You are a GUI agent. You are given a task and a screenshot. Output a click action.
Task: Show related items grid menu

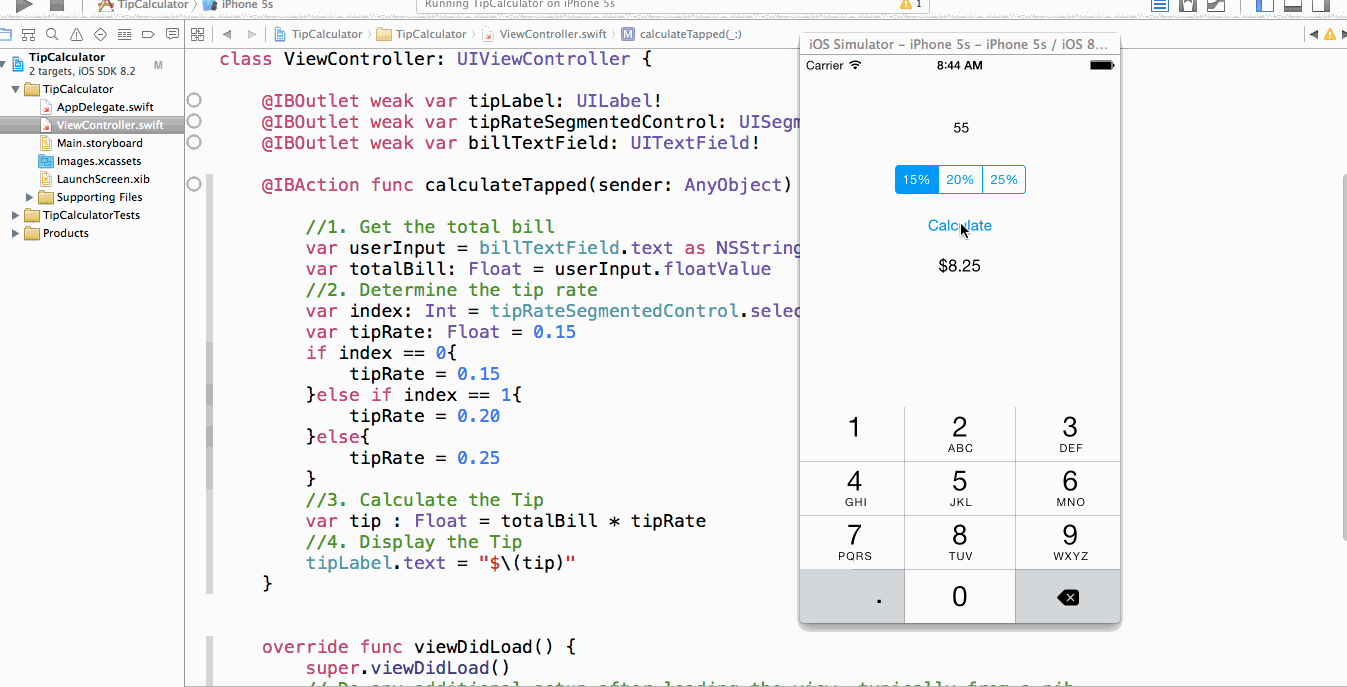(198, 35)
